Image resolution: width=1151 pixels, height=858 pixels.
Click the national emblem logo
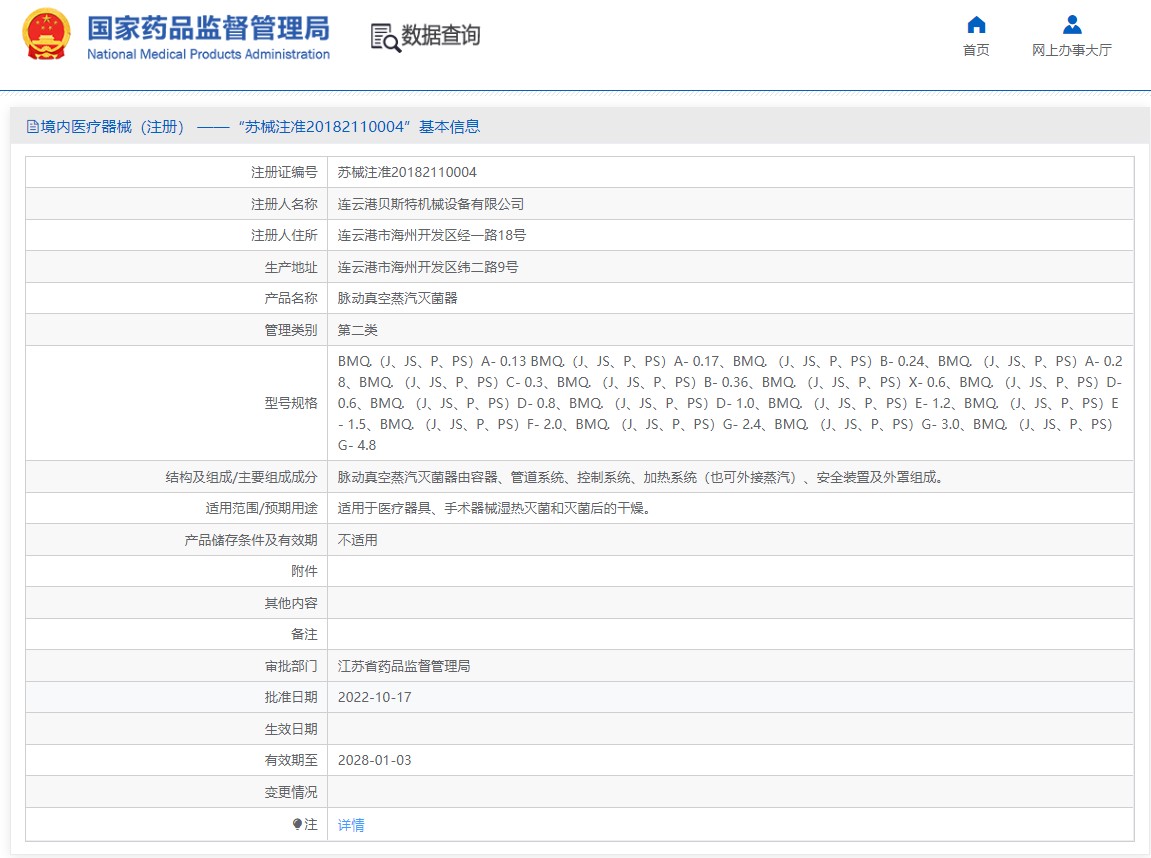(46, 34)
